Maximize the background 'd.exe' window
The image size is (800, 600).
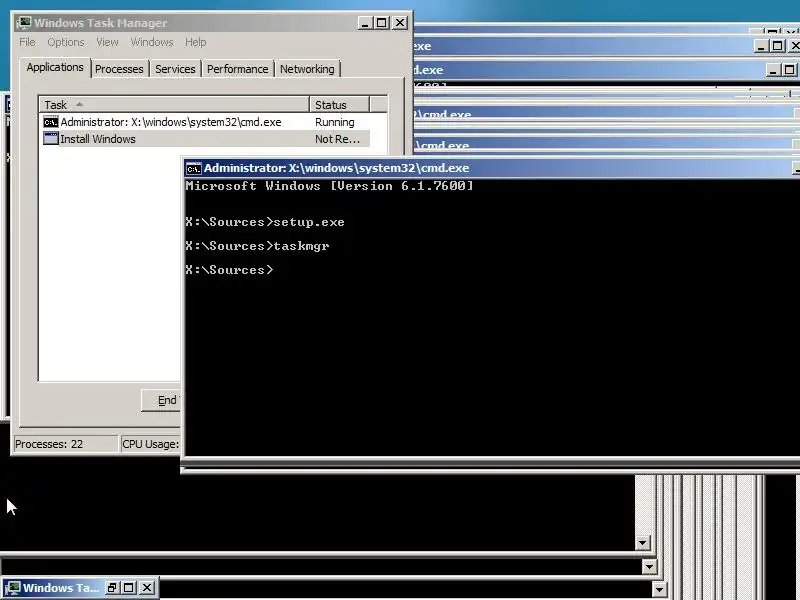click(789, 70)
